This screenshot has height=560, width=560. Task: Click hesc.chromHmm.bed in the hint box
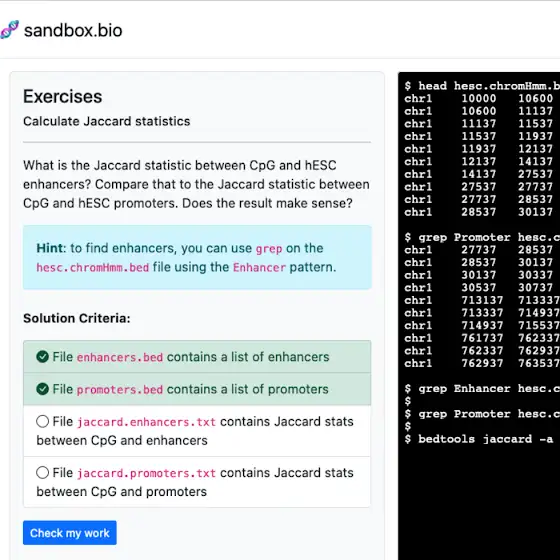[x=93, y=268]
